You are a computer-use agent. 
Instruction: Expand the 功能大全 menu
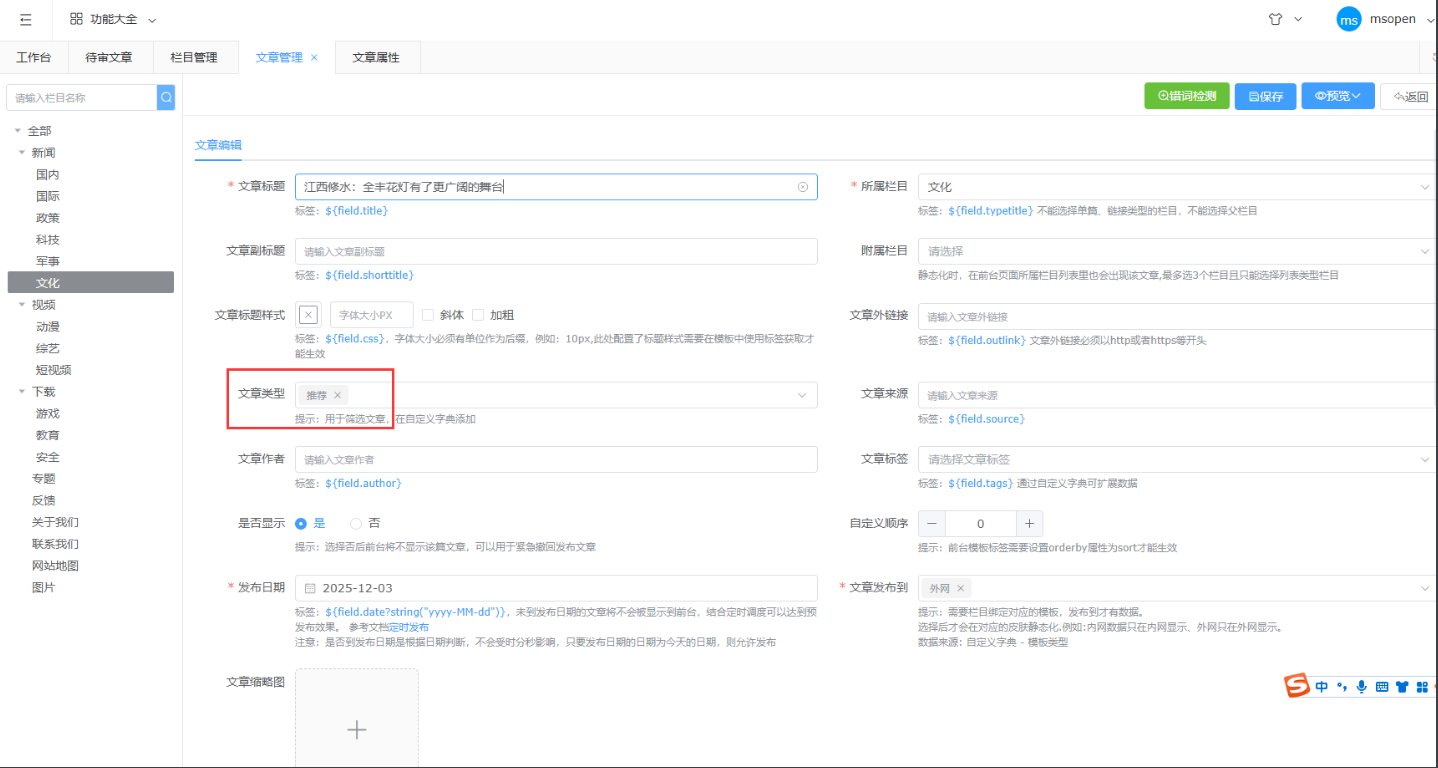(113, 20)
